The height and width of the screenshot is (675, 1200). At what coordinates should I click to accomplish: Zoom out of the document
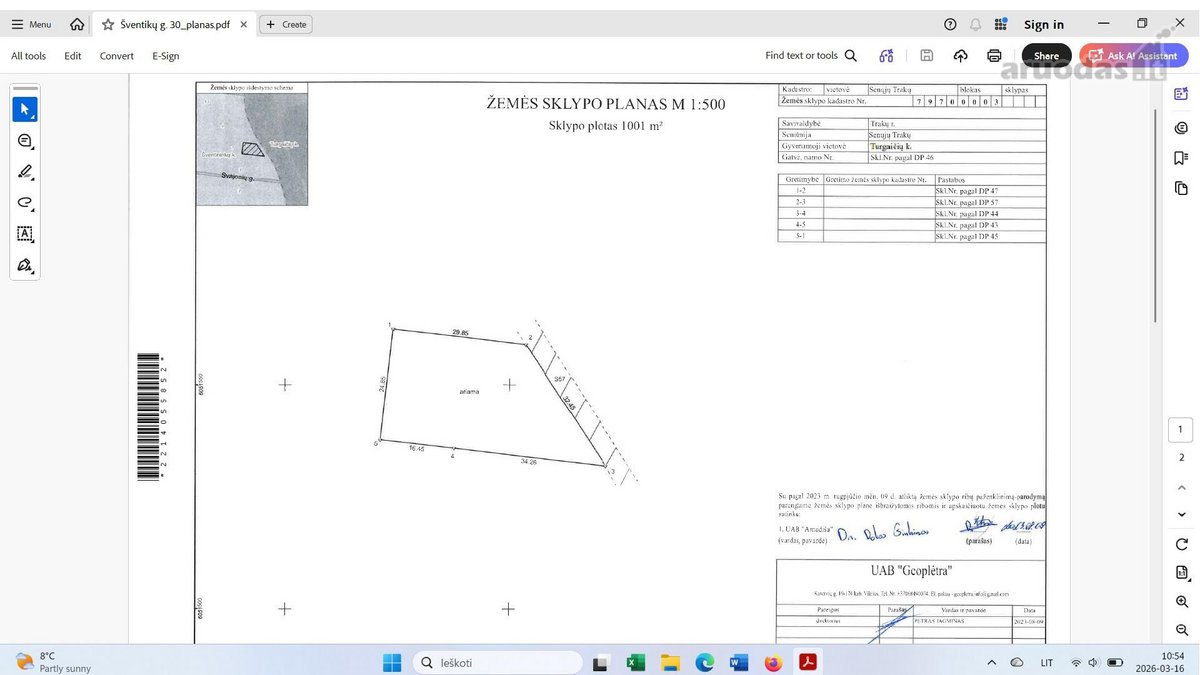click(1182, 631)
